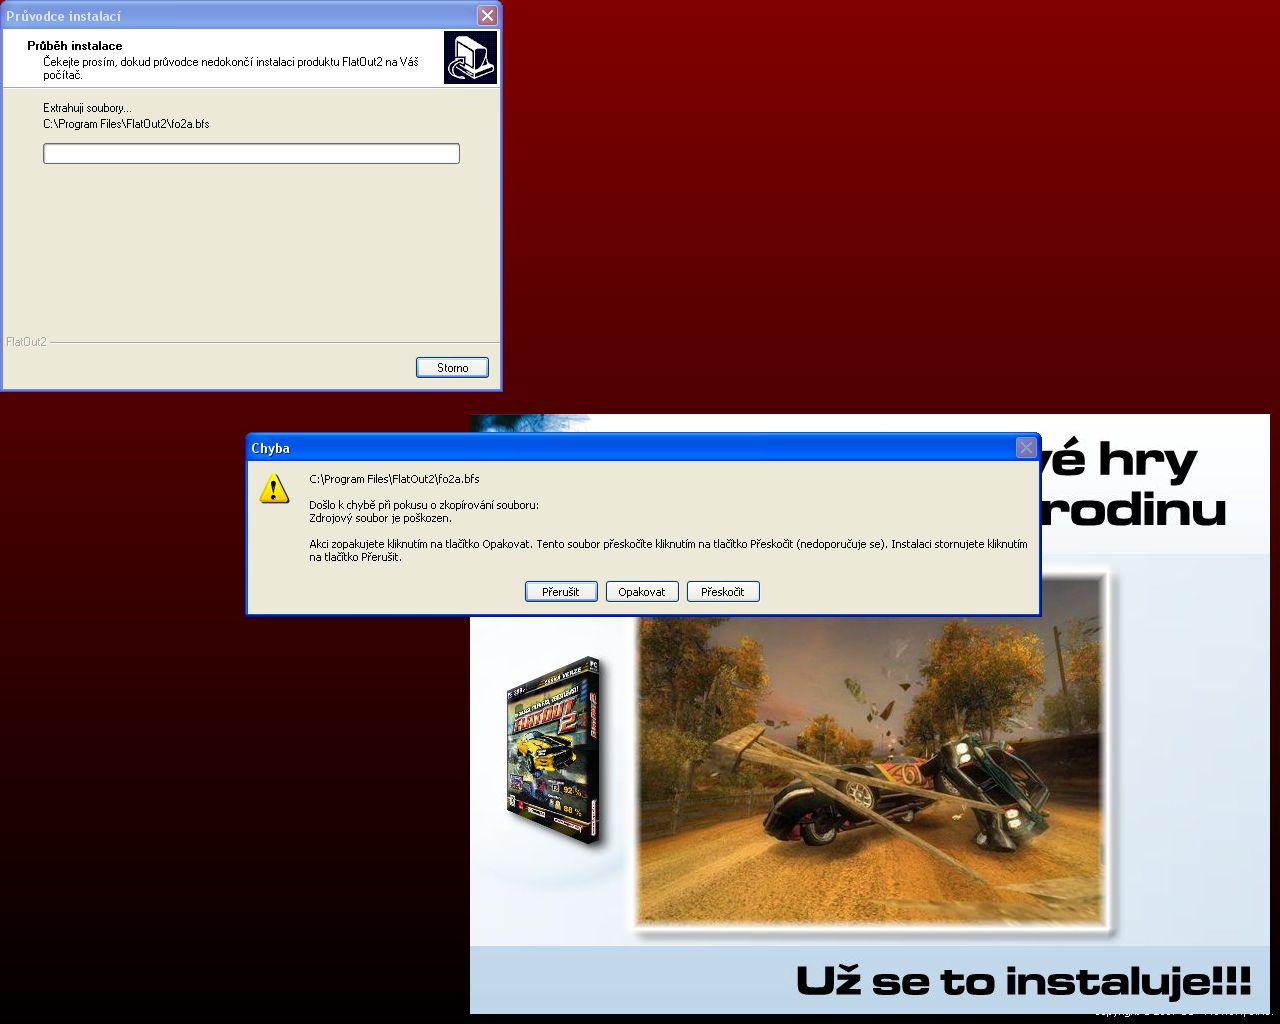Click the "Už se to instaluje!!!" banner text
Image resolution: width=1280 pixels, height=1024 pixels.
coord(1022,981)
